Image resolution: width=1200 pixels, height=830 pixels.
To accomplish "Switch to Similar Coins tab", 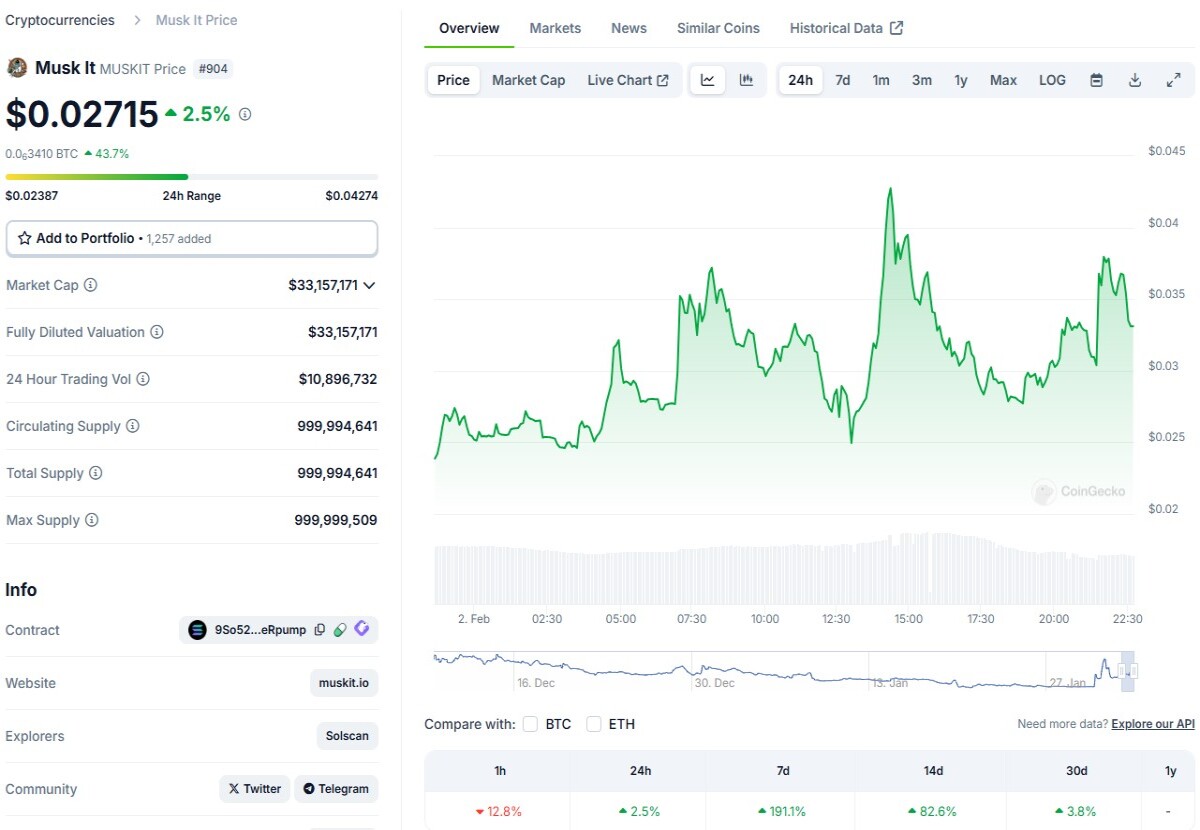I will tap(718, 28).
